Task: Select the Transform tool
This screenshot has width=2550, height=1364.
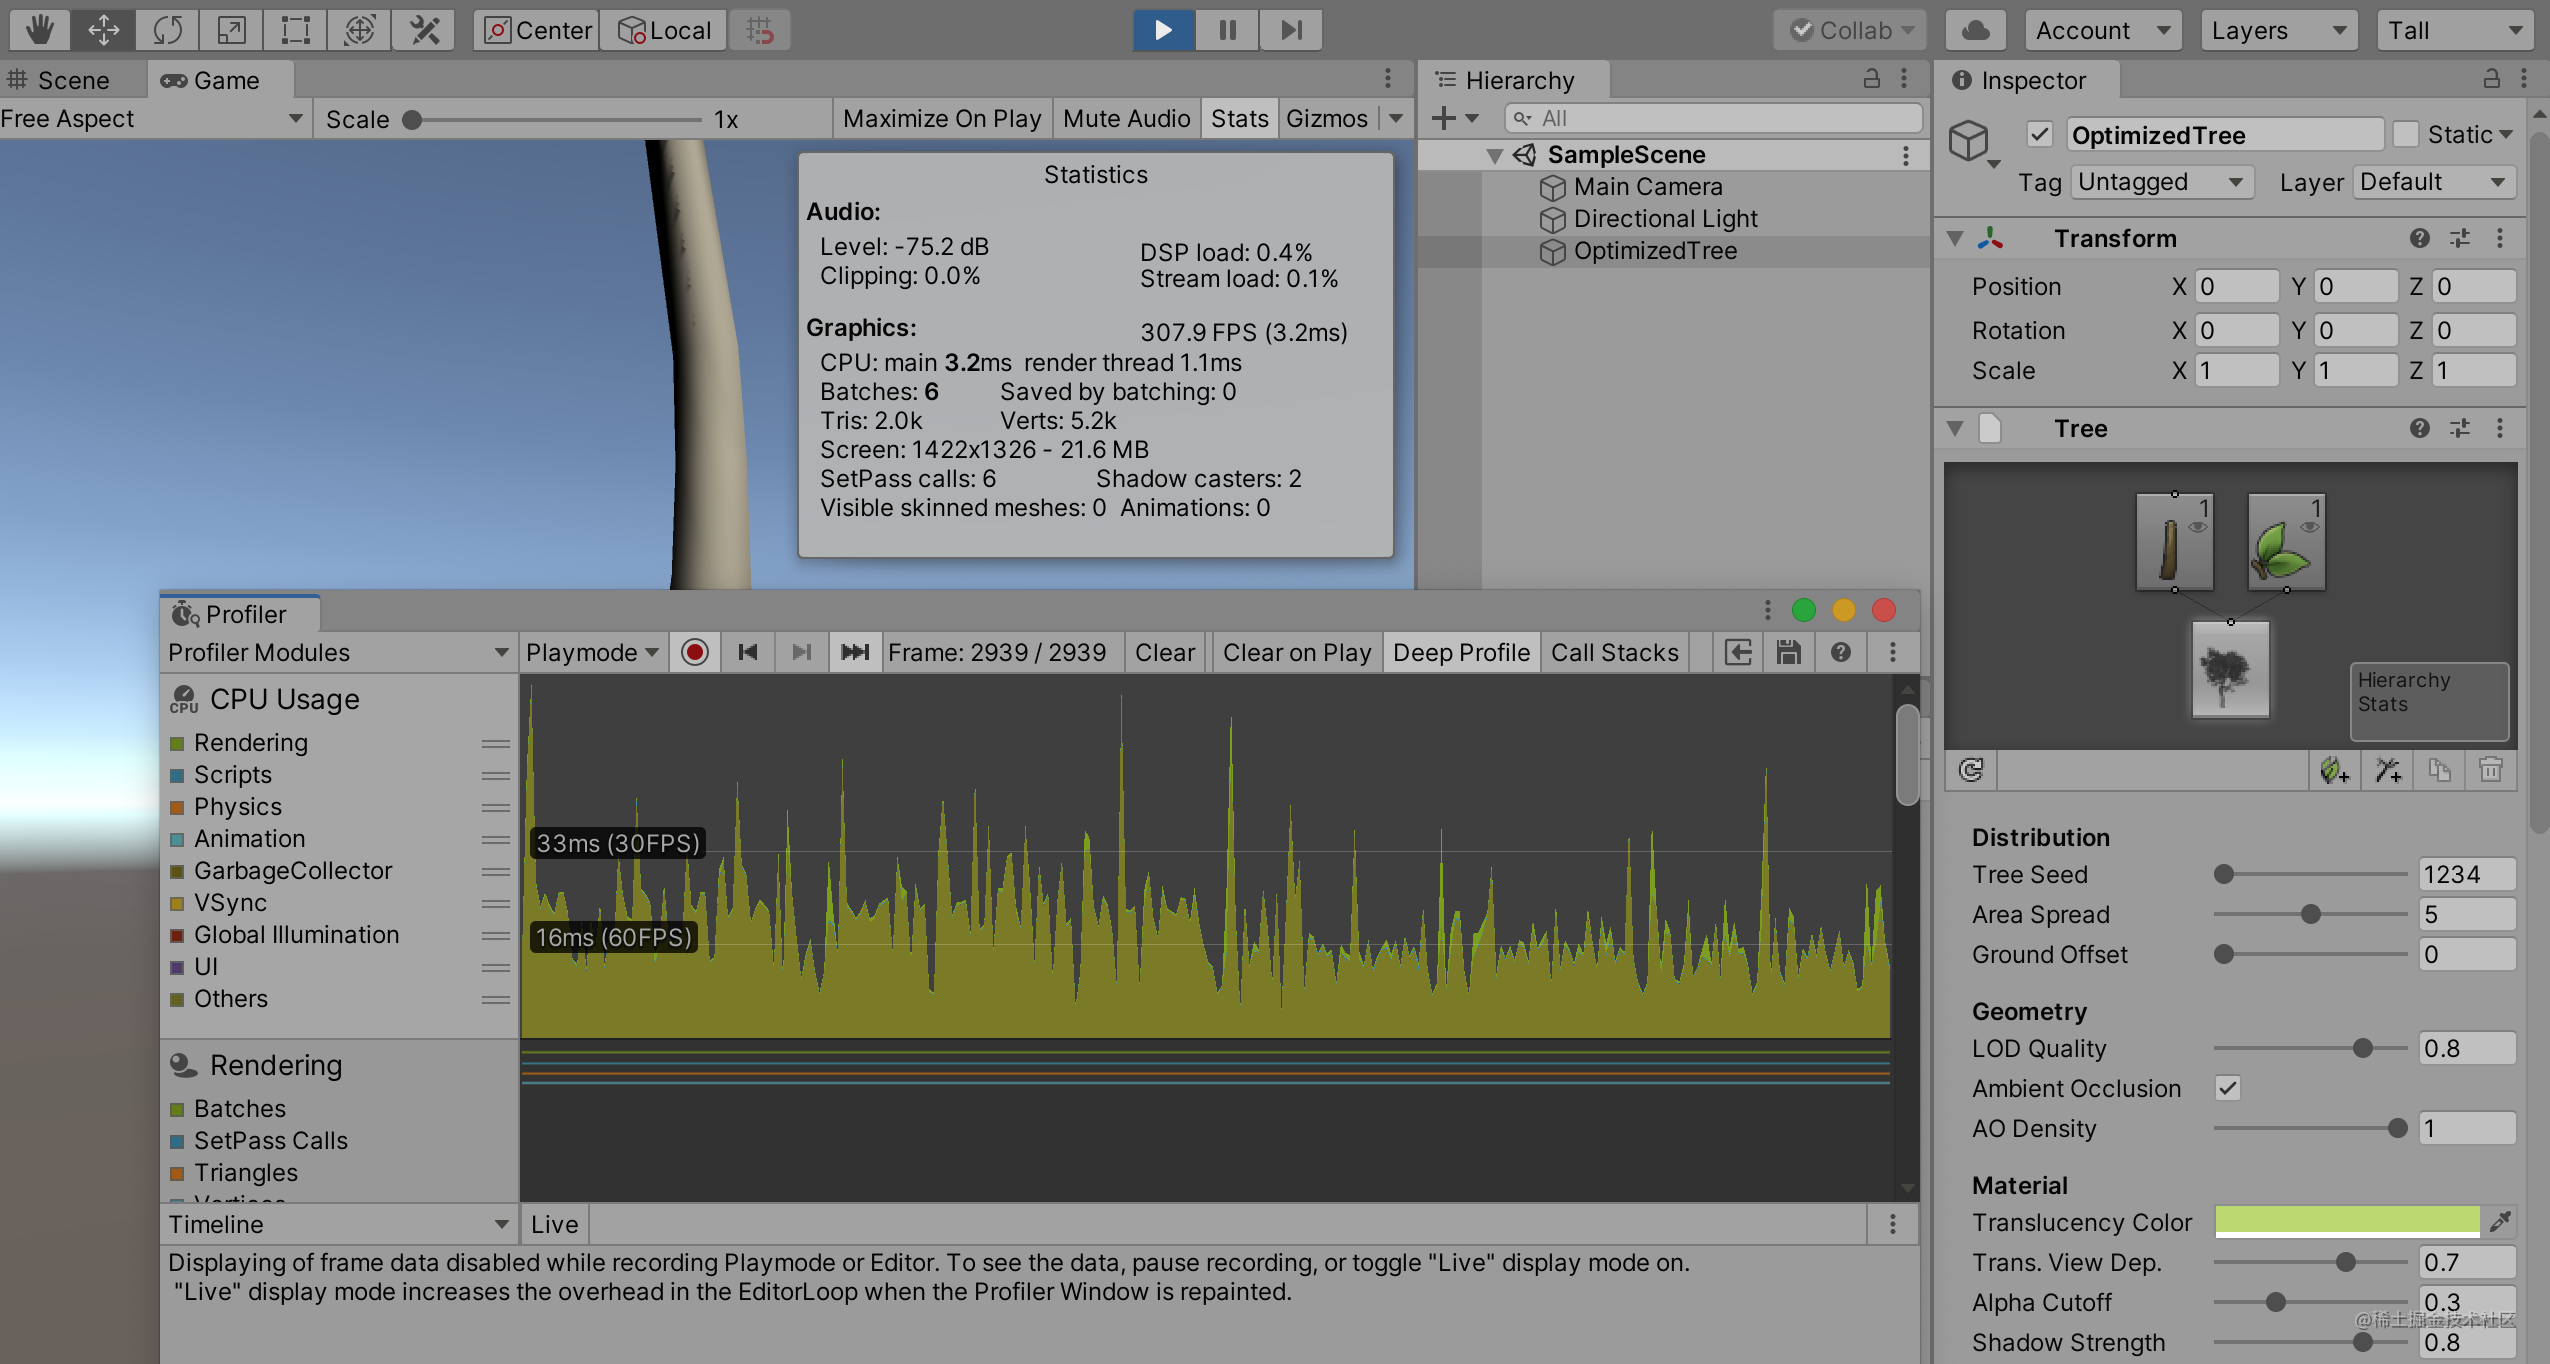Action: pyautogui.click(x=359, y=30)
